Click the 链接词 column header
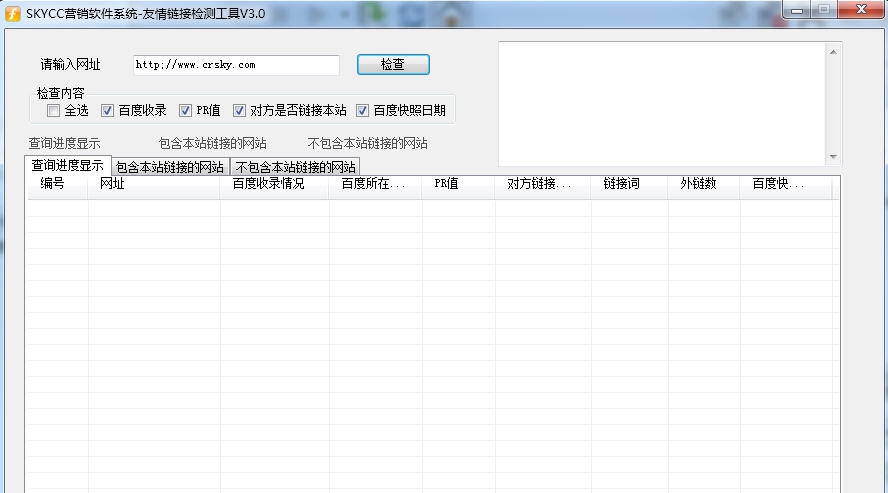The width and height of the screenshot is (888, 493). pyautogui.click(x=621, y=184)
